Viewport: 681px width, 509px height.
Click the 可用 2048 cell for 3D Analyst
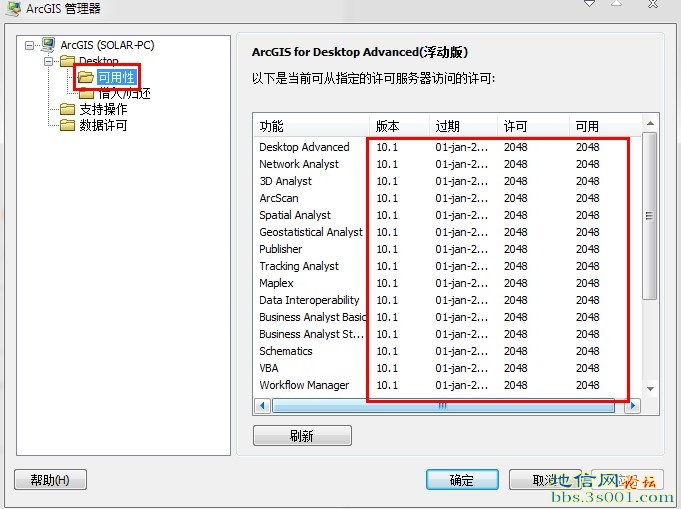pyautogui.click(x=588, y=181)
